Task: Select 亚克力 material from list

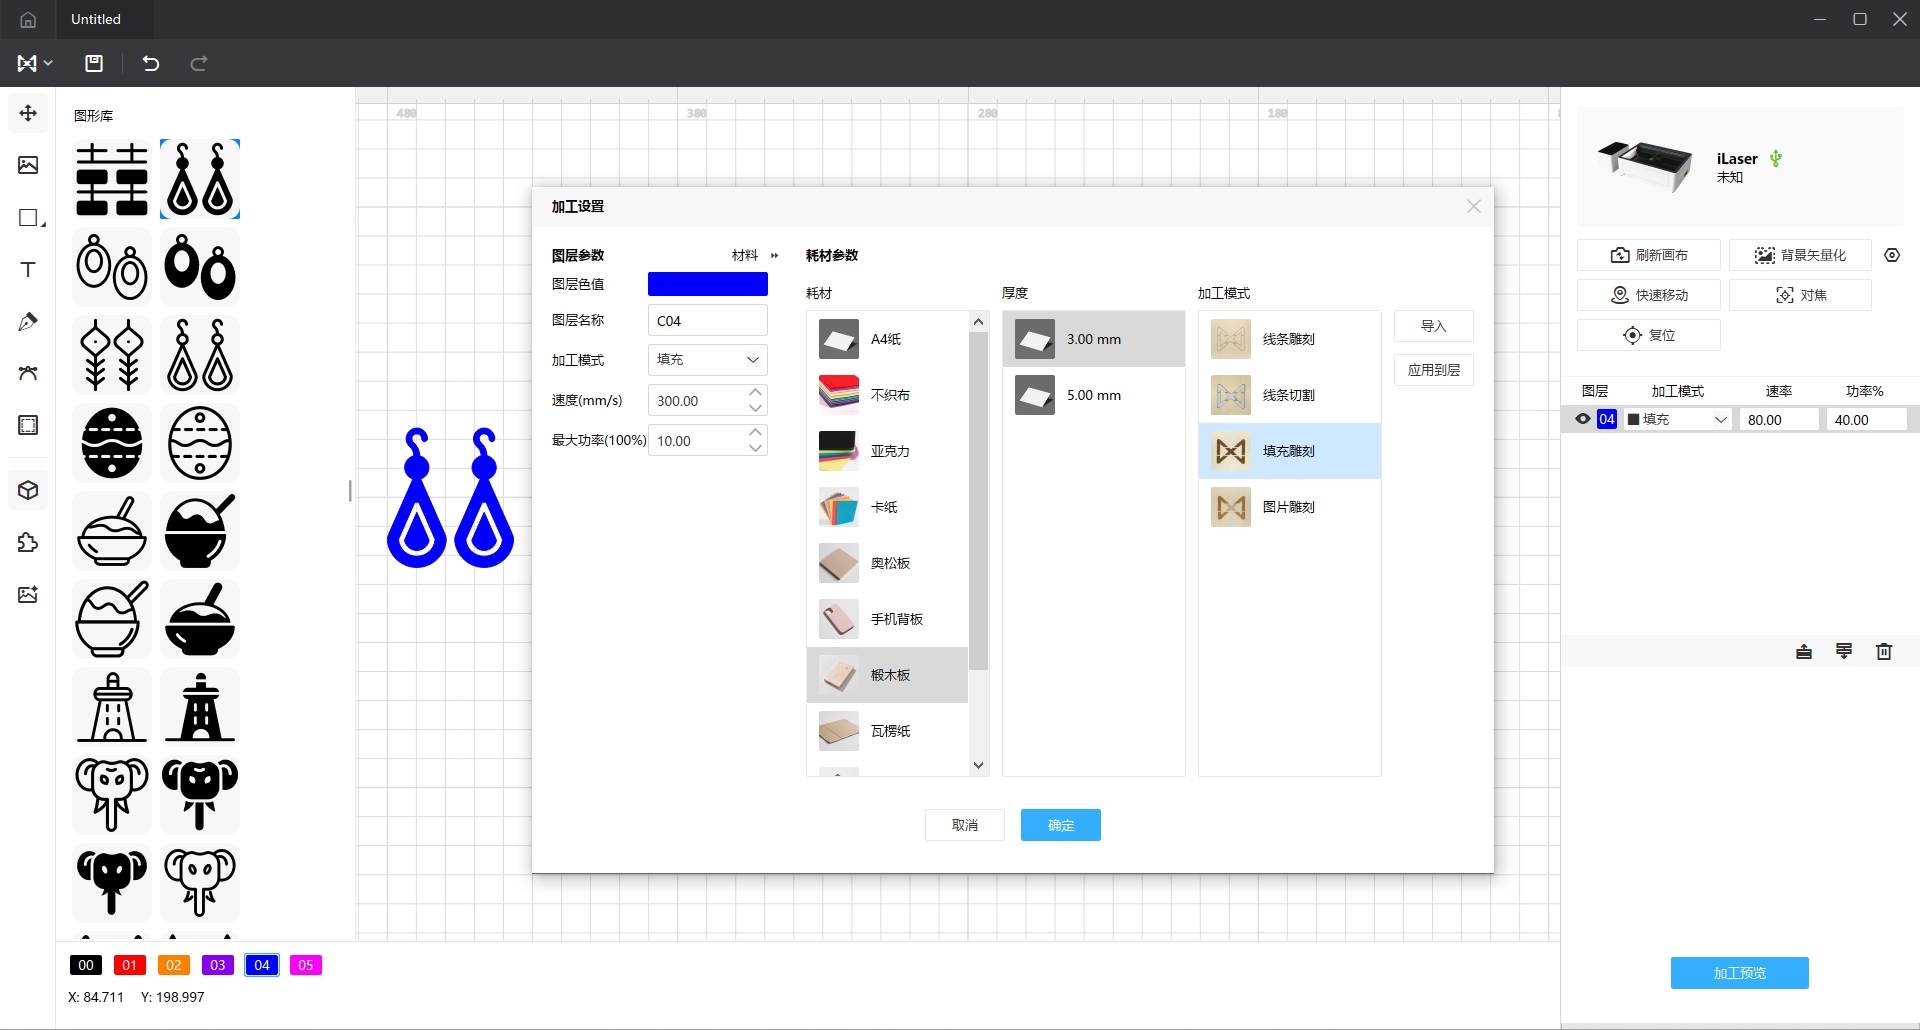Action: pyautogui.click(x=888, y=451)
